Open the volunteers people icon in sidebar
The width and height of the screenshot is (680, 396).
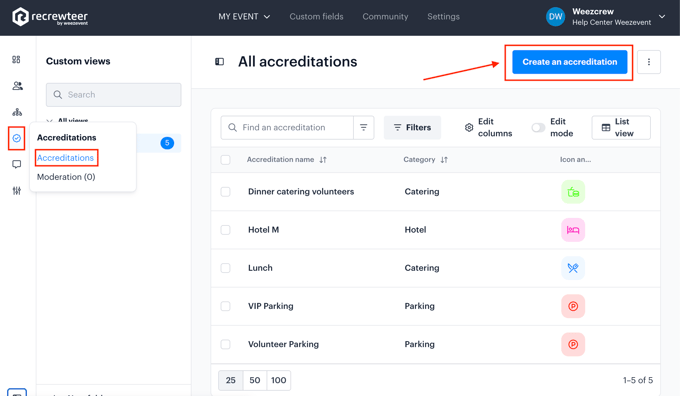[x=17, y=86]
